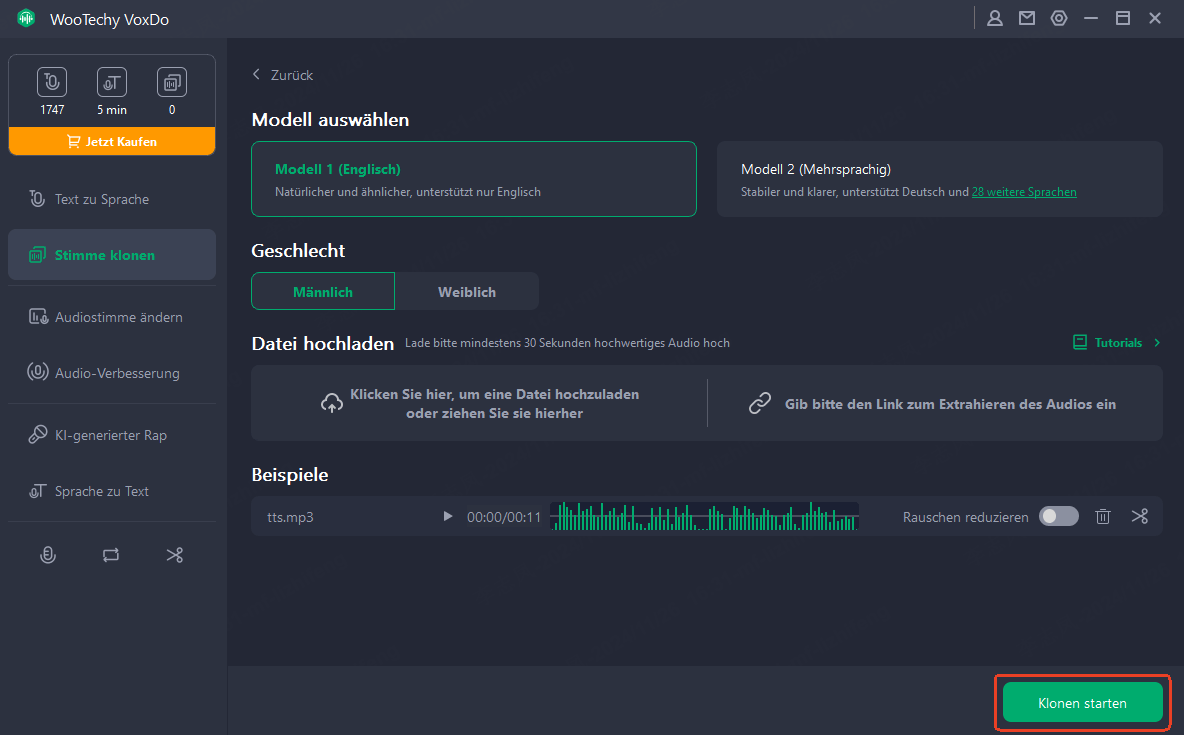Click the microphone icon in bottom sidebar
The width and height of the screenshot is (1184, 735).
[x=47, y=555]
